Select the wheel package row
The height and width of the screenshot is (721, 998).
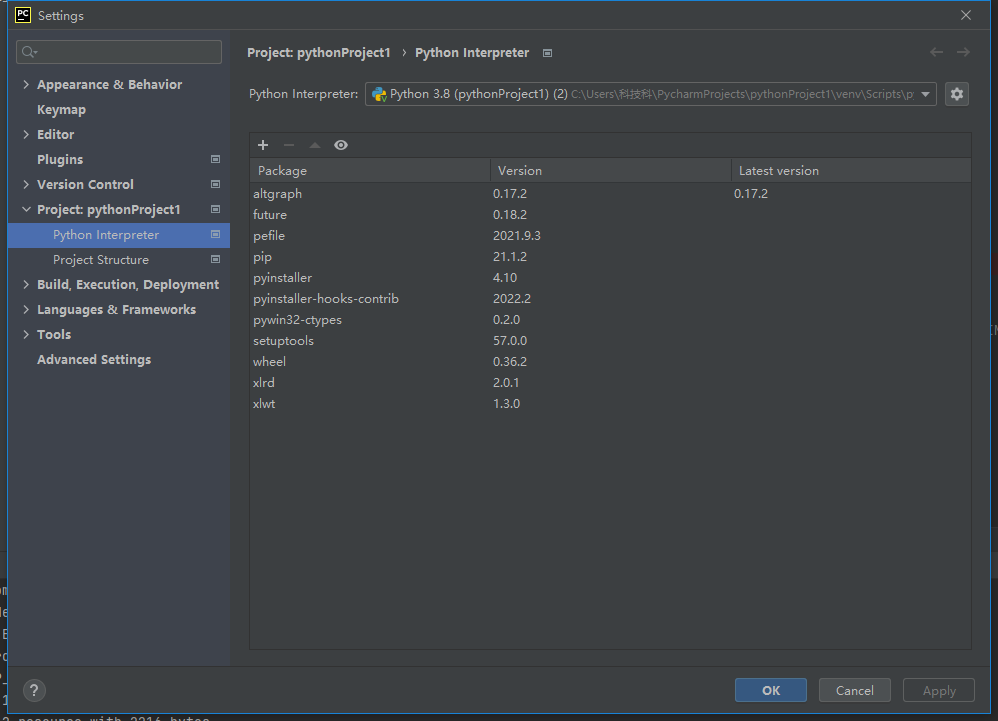click(x=610, y=361)
